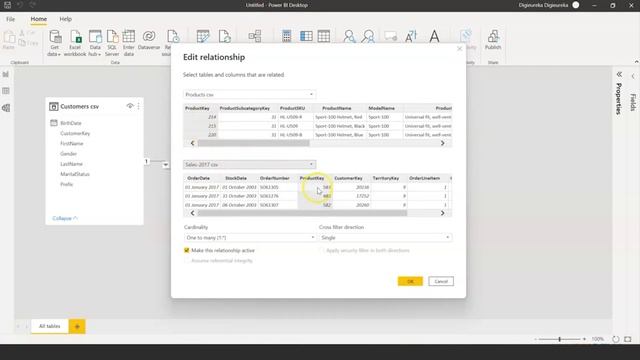
Task: Toggle Apply security filter in both directions
Action: pyautogui.click(x=322, y=250)
